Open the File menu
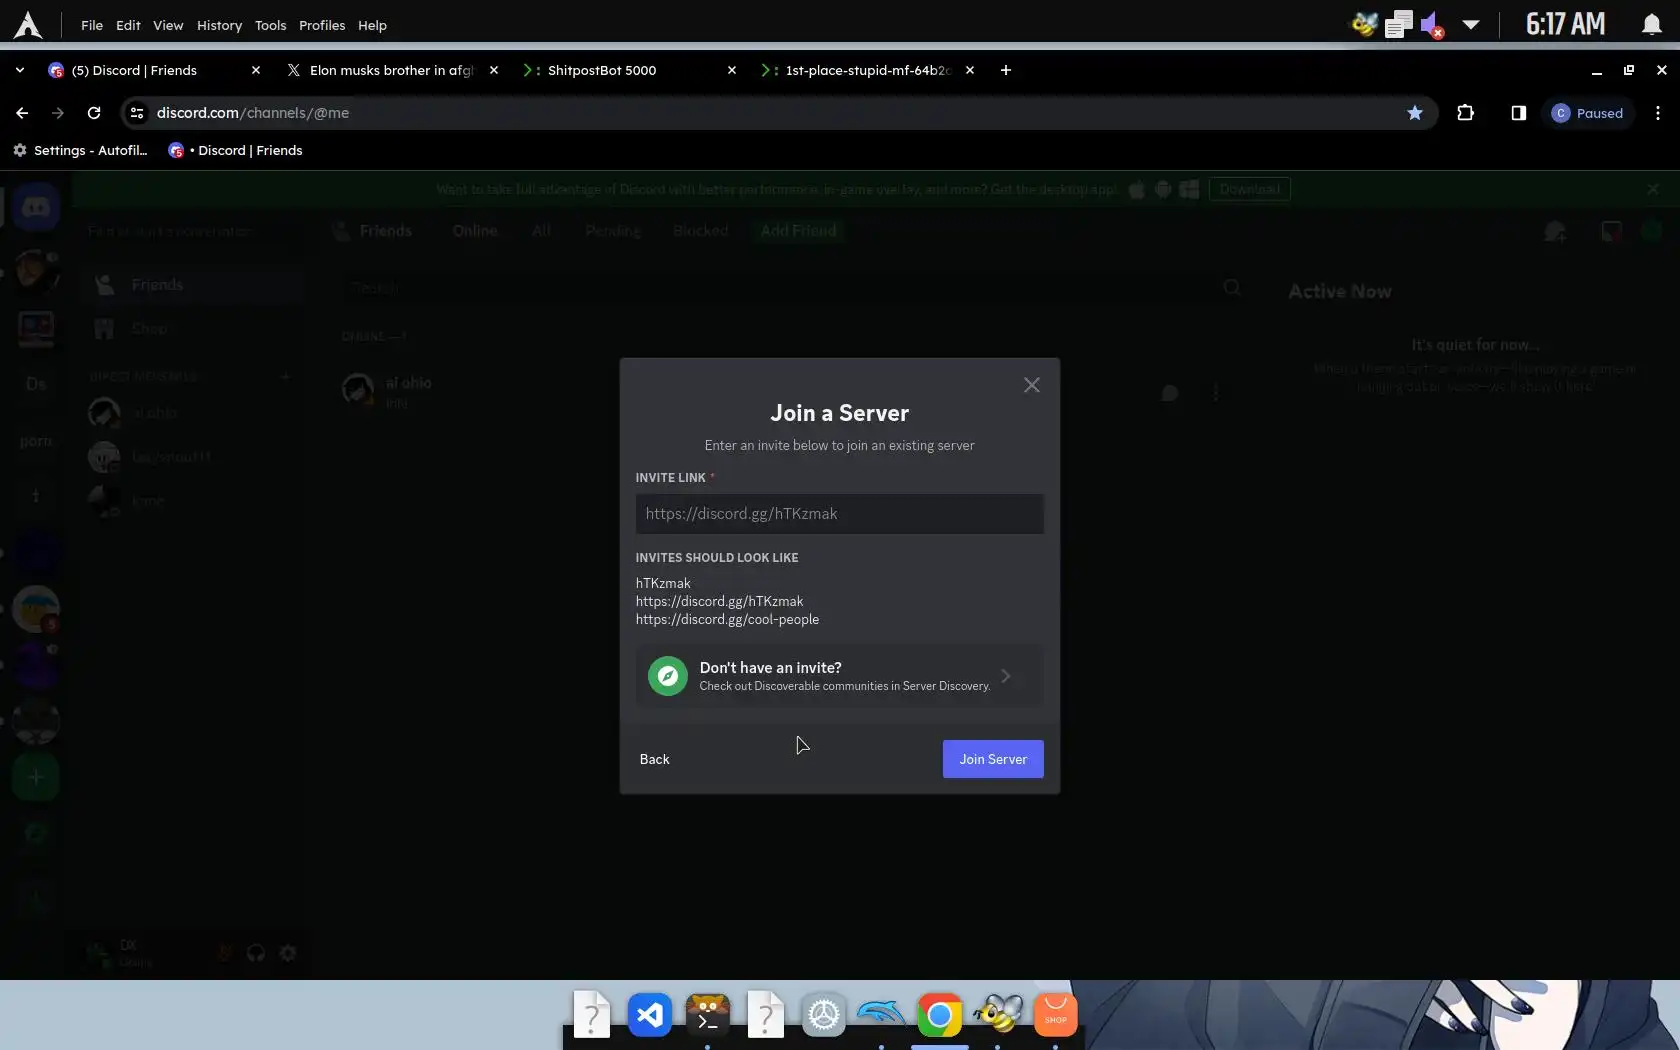The height and width of the screenshot is (1050, 1680). click(92, 25)
